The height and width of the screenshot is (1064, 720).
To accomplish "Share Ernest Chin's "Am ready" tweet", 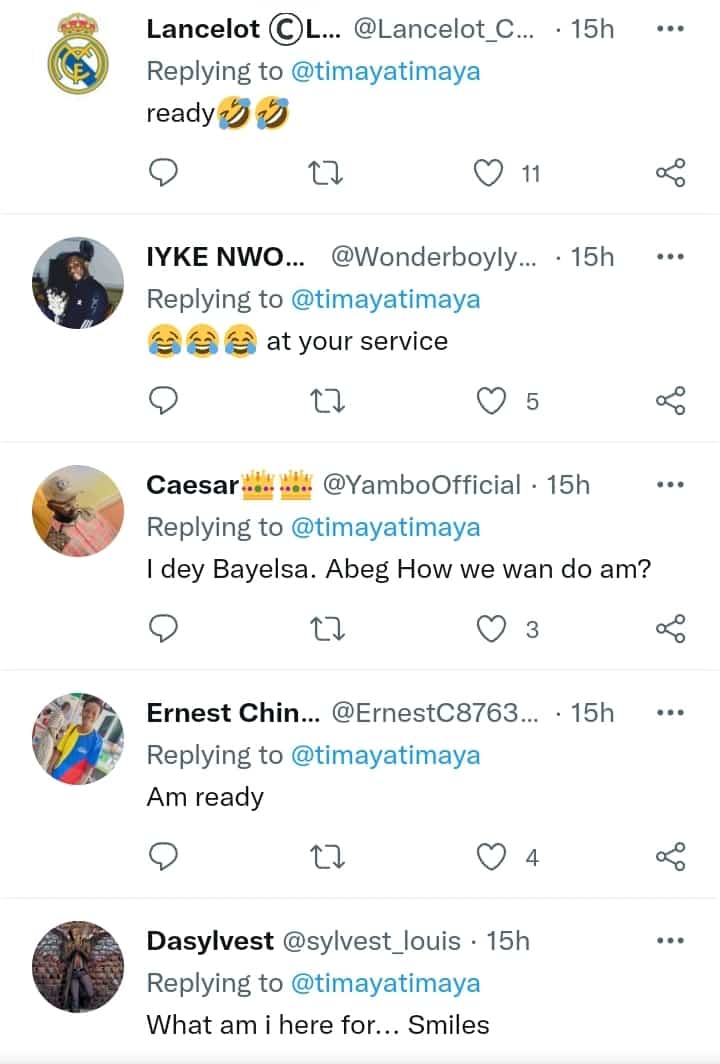I will click(x=670, y=857).
